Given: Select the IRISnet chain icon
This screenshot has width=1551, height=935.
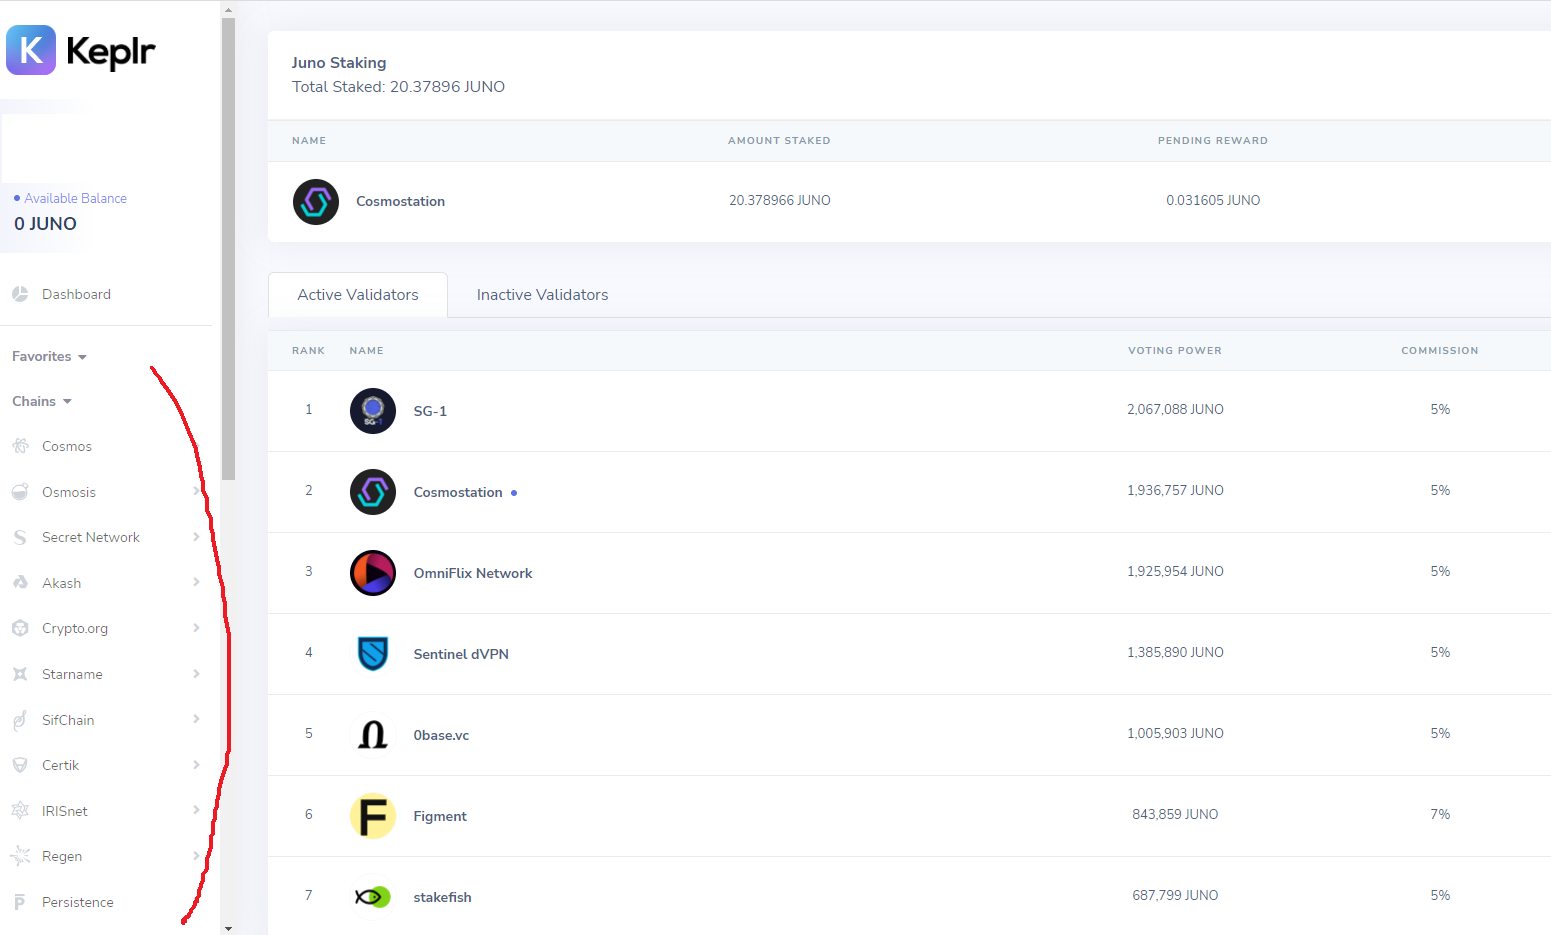Looking at the screenshot, I should tap(20, 811).
